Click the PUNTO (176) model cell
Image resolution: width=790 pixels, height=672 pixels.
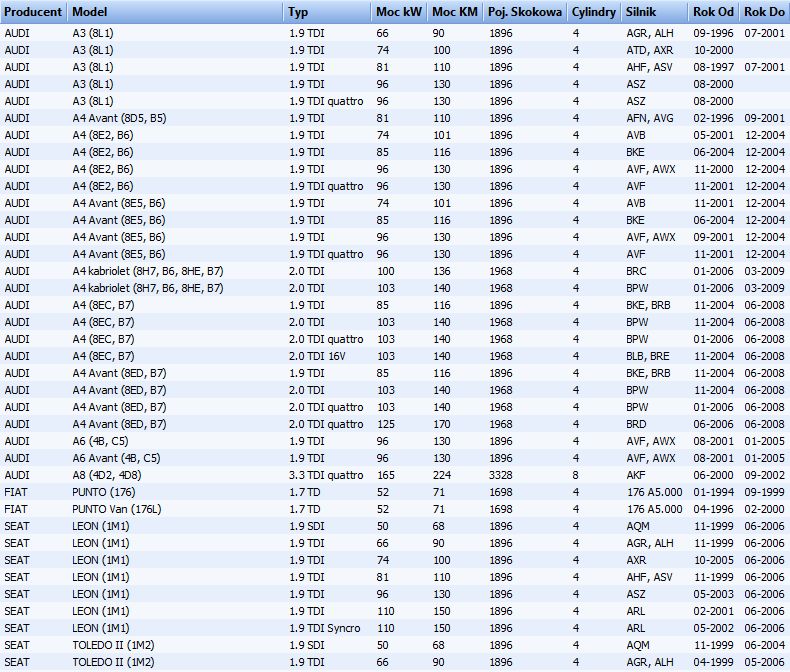coord(104,492)
